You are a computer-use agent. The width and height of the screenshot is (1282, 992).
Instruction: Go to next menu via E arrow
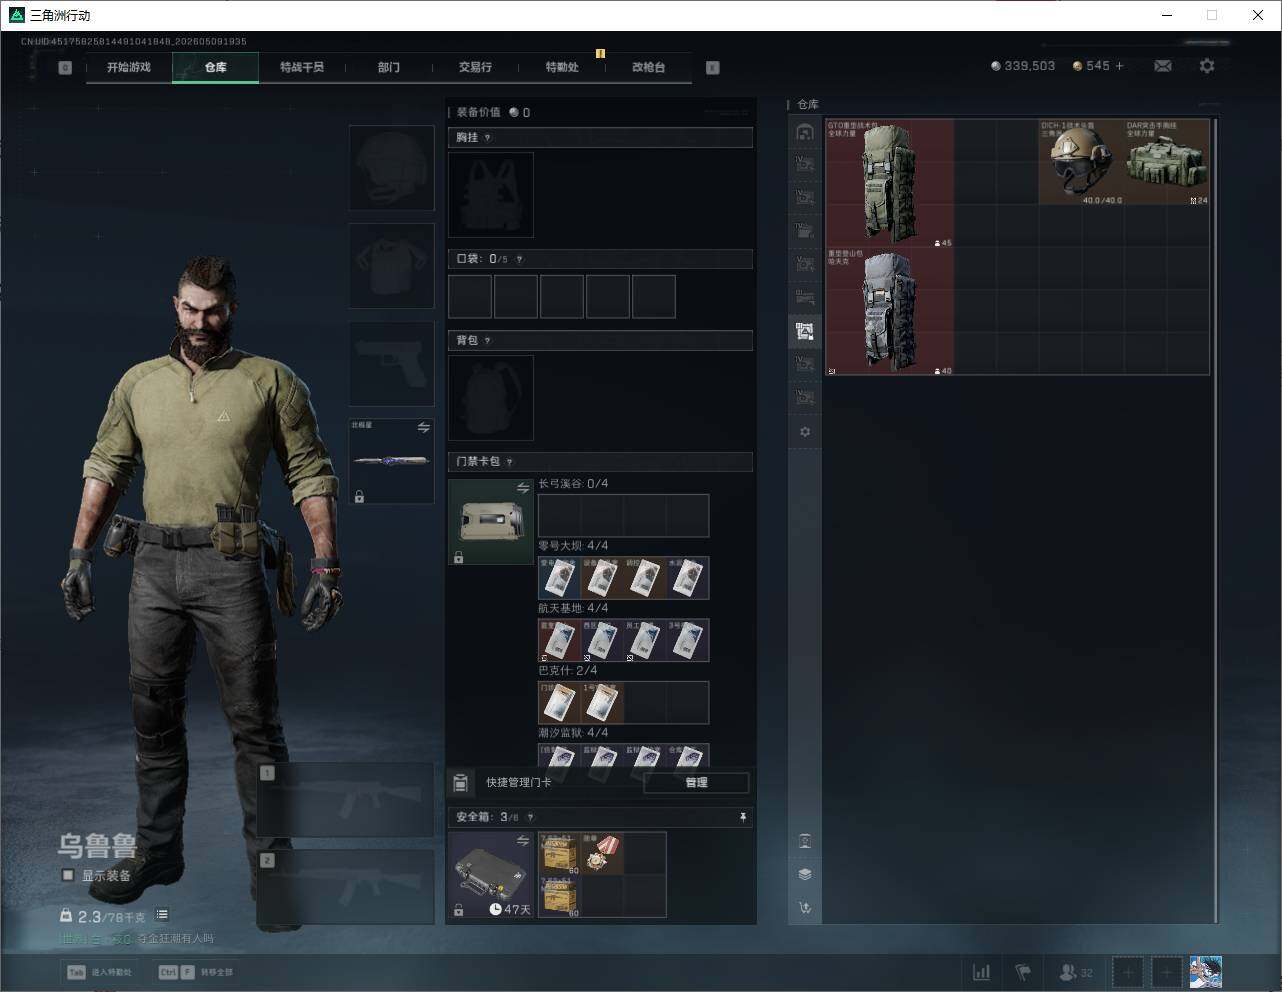(713, 68)
